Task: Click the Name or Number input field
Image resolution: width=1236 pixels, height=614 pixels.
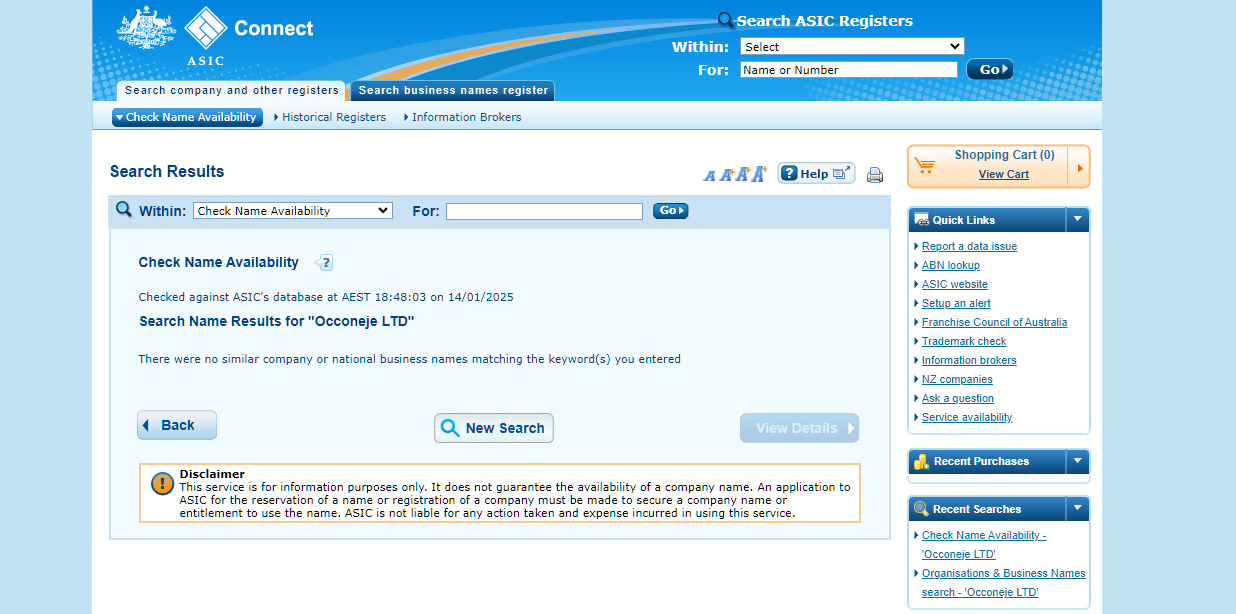Action: pyautogui.click(x=849, y=70)
